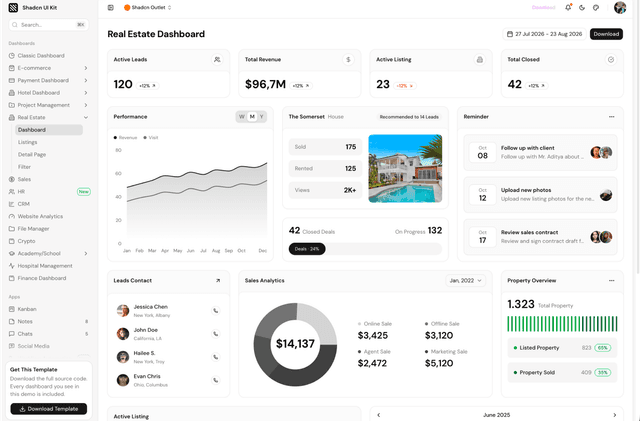
Task: Click Recommended to 14 Leads badge
Action: click(x=409, y=117)
